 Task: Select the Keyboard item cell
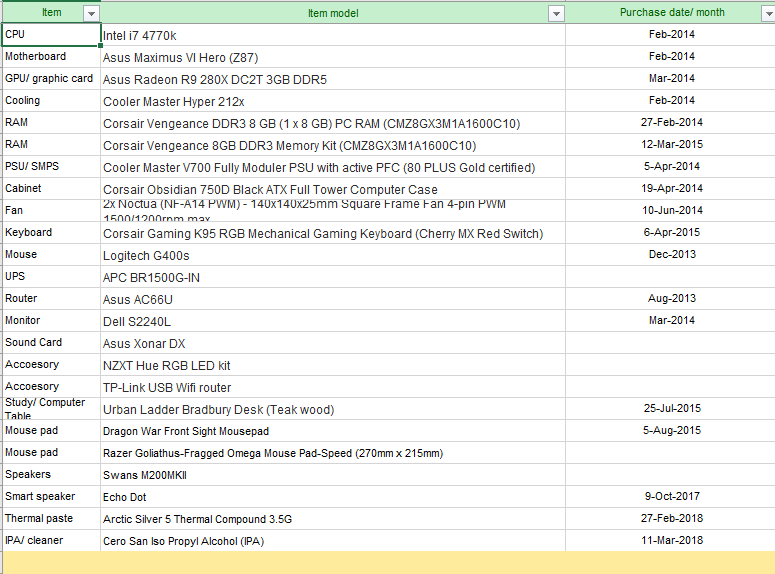[51, 232]
